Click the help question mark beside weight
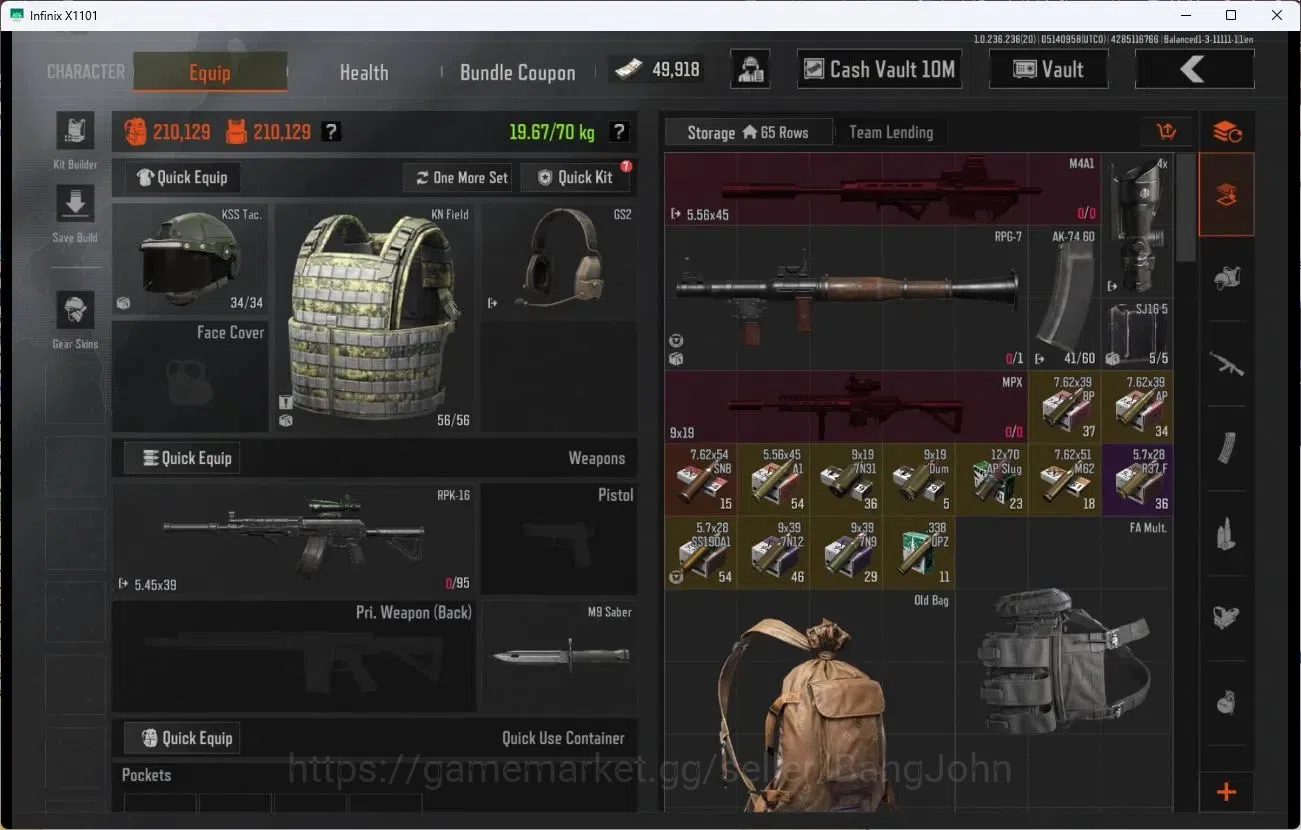 (x=619, y=131)
